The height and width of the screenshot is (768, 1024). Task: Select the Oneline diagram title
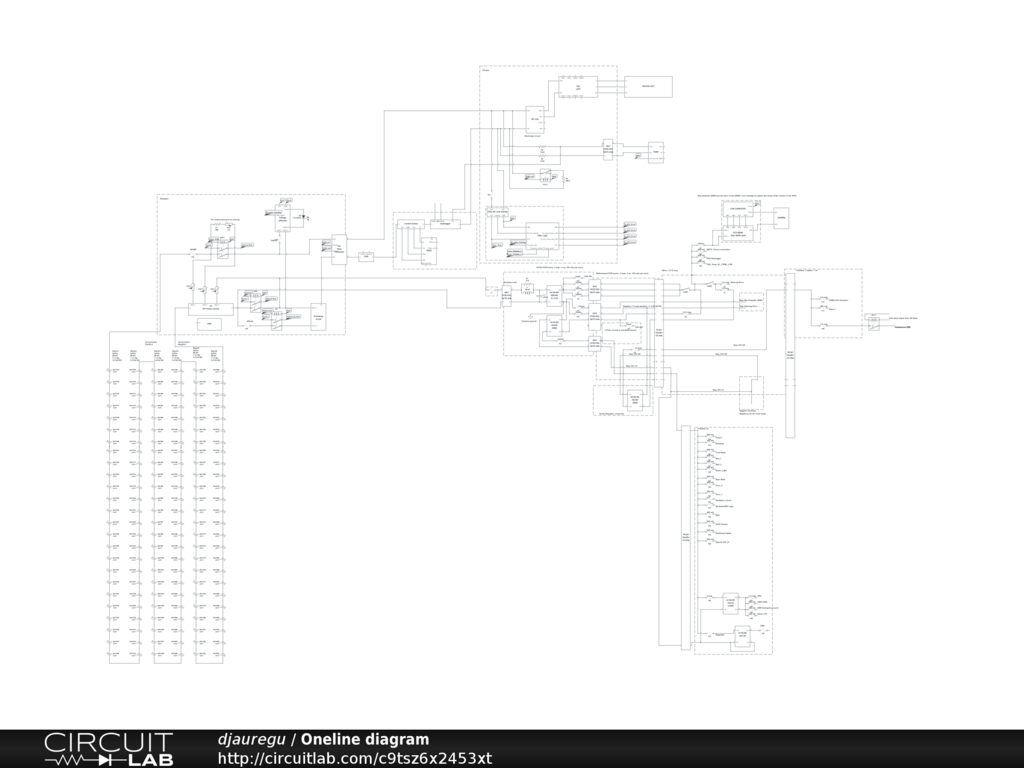[x=365, y=739]
